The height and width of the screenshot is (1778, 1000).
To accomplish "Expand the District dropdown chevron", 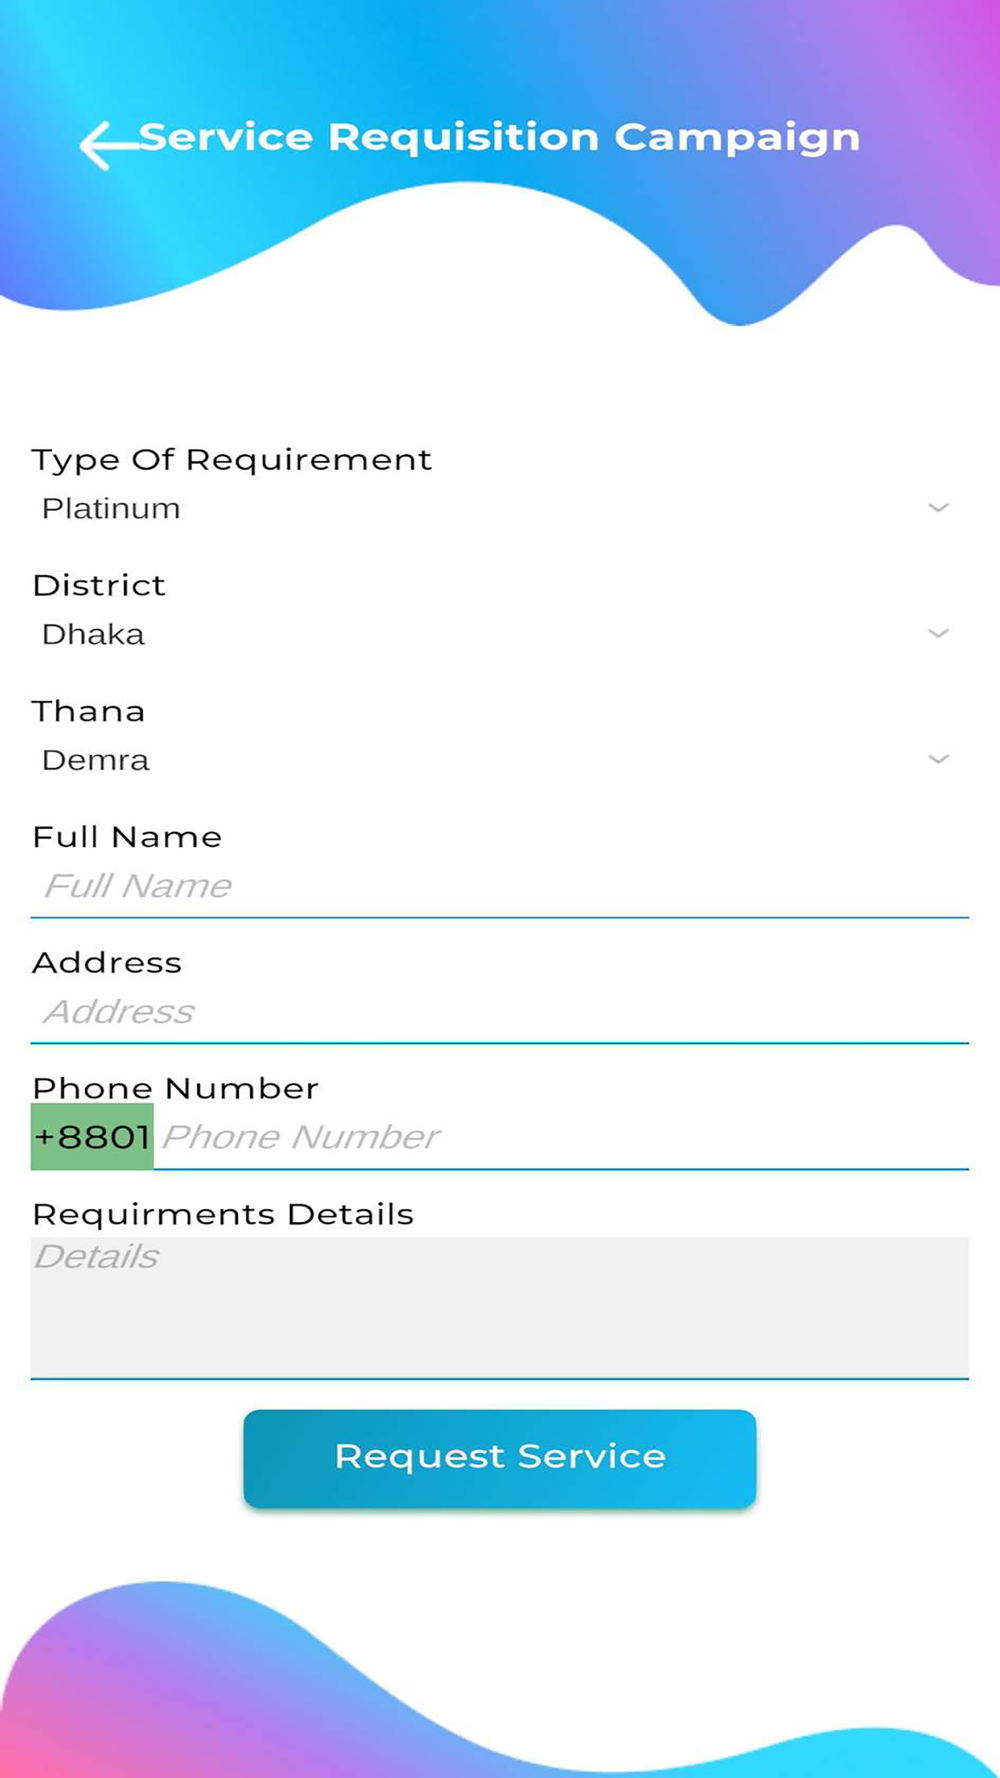I will point(938,633).
